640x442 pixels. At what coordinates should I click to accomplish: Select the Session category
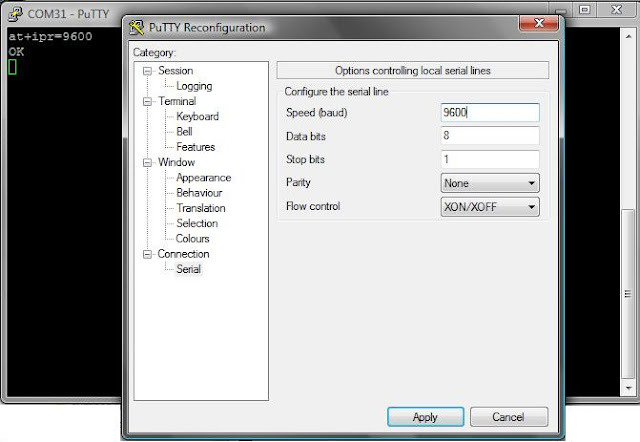click(176, 71)
